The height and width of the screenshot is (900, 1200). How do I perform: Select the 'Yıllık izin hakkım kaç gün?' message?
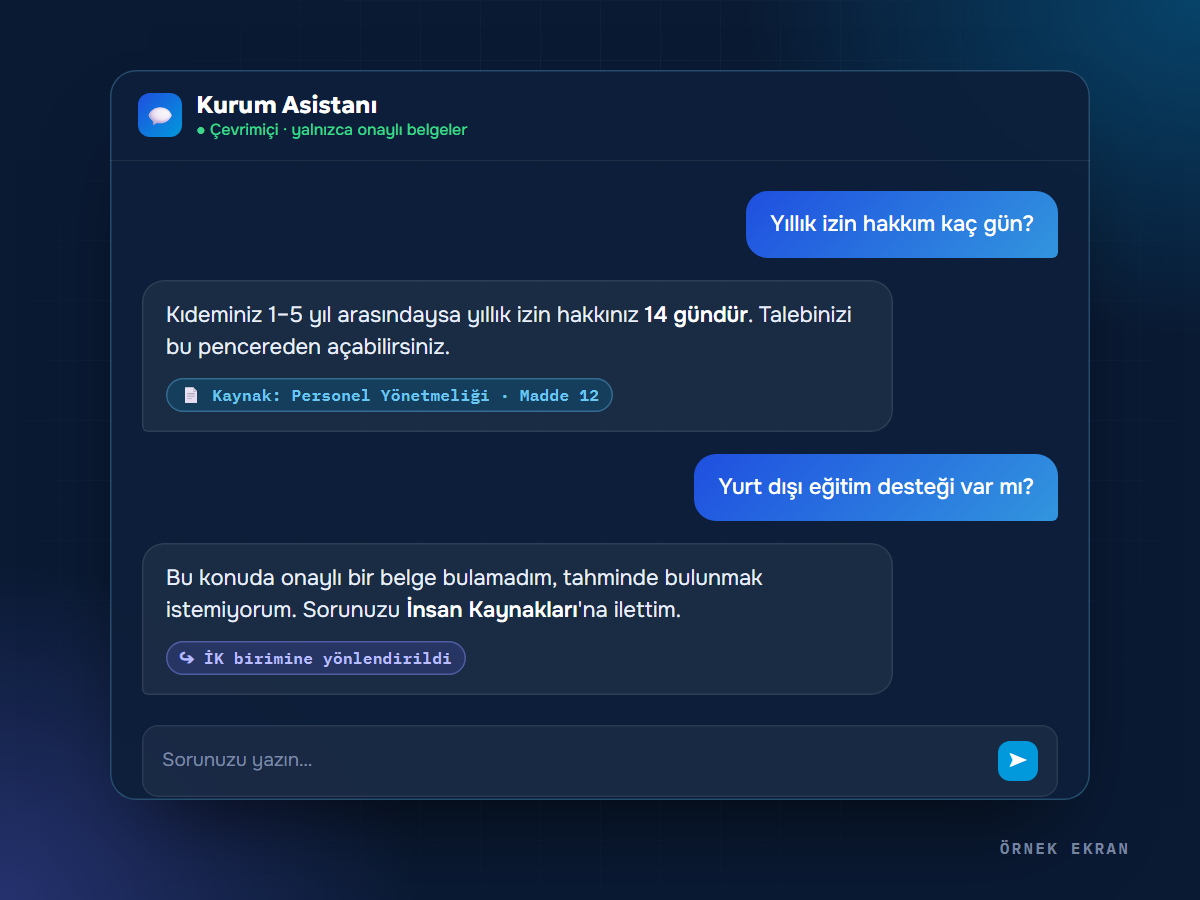pyautogui.click(x=901, y=224)
